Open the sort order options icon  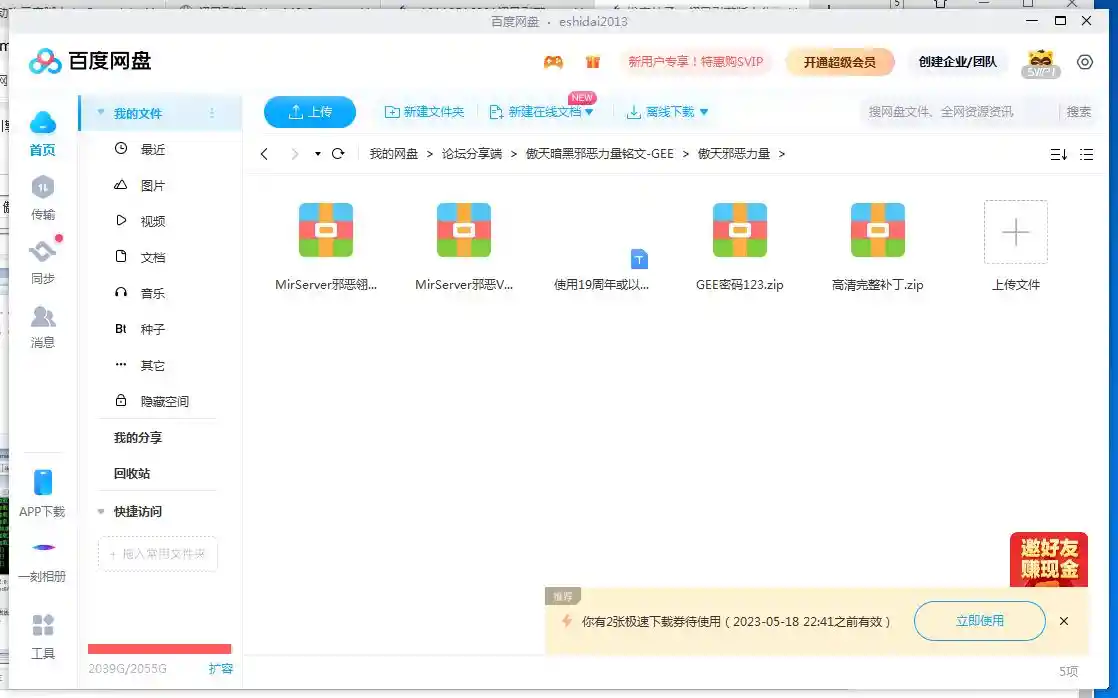tap(1058, 154)
